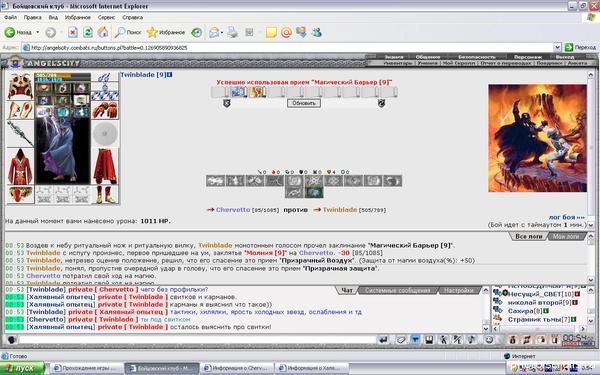Click the browser Forward arrow button
The height and width of the screenshot is (375, 600).
pos(51,33)
